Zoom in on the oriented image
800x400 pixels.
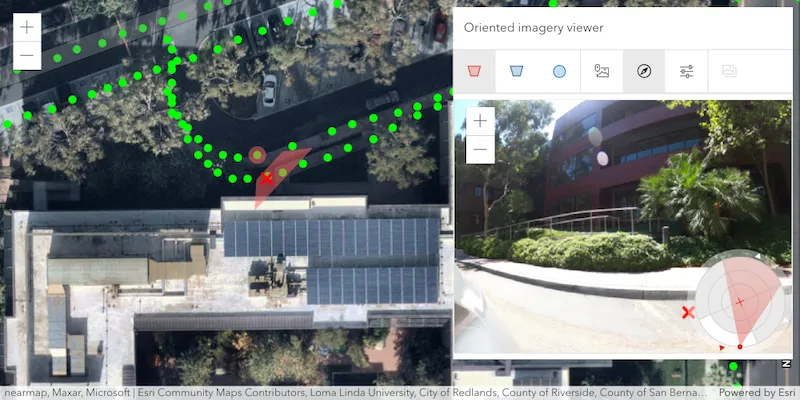point(480,121)
